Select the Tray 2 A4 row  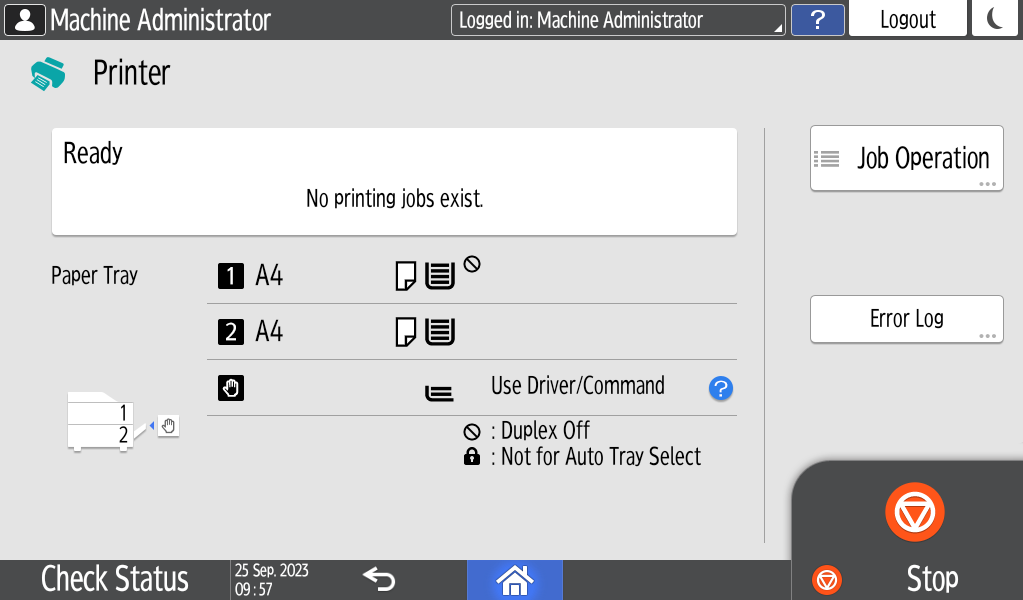[471, 332]
